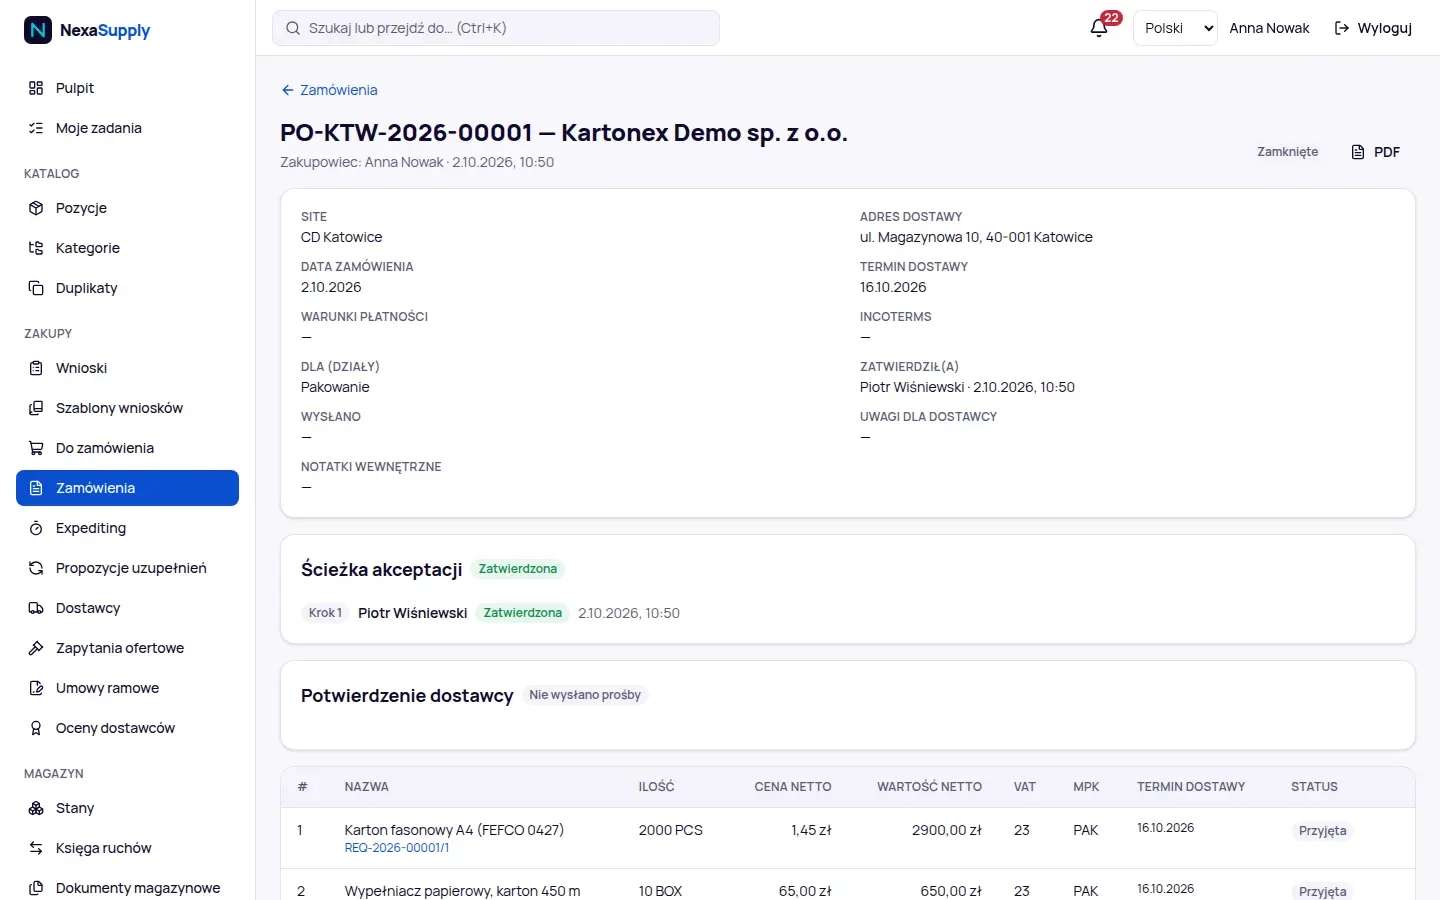
Task: Click the Wypełniacz papierowy item name
Action: click(x=462, y=891)
